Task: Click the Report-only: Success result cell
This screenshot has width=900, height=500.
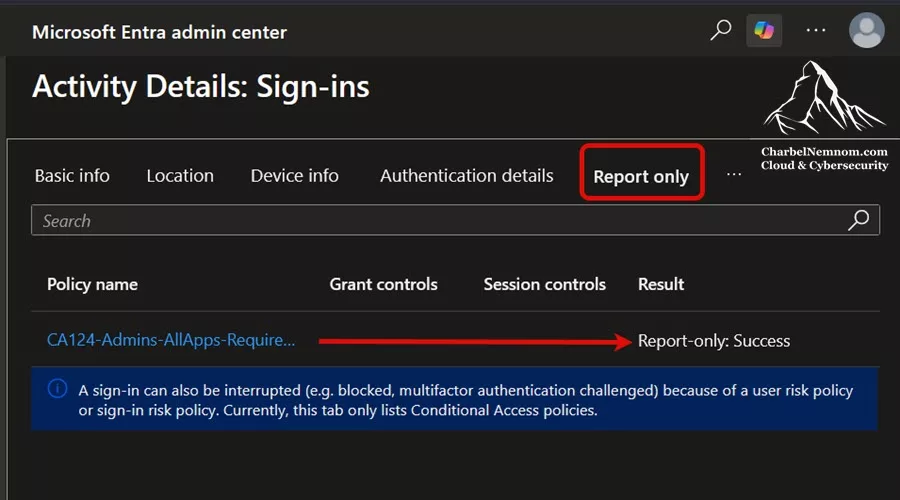Action: 714,341
